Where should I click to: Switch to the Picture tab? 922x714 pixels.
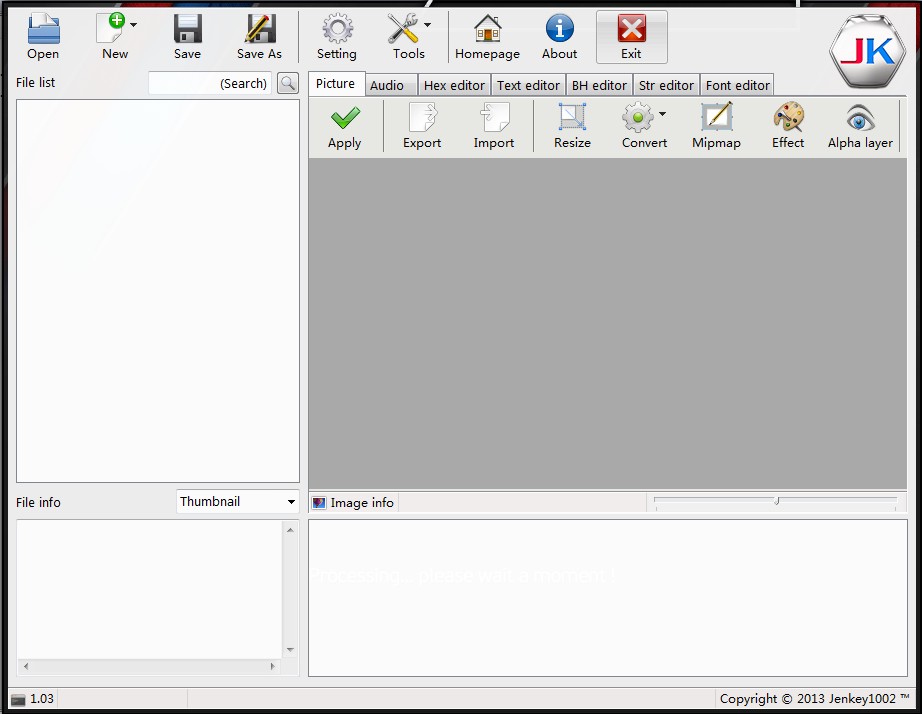coord(336,84)
